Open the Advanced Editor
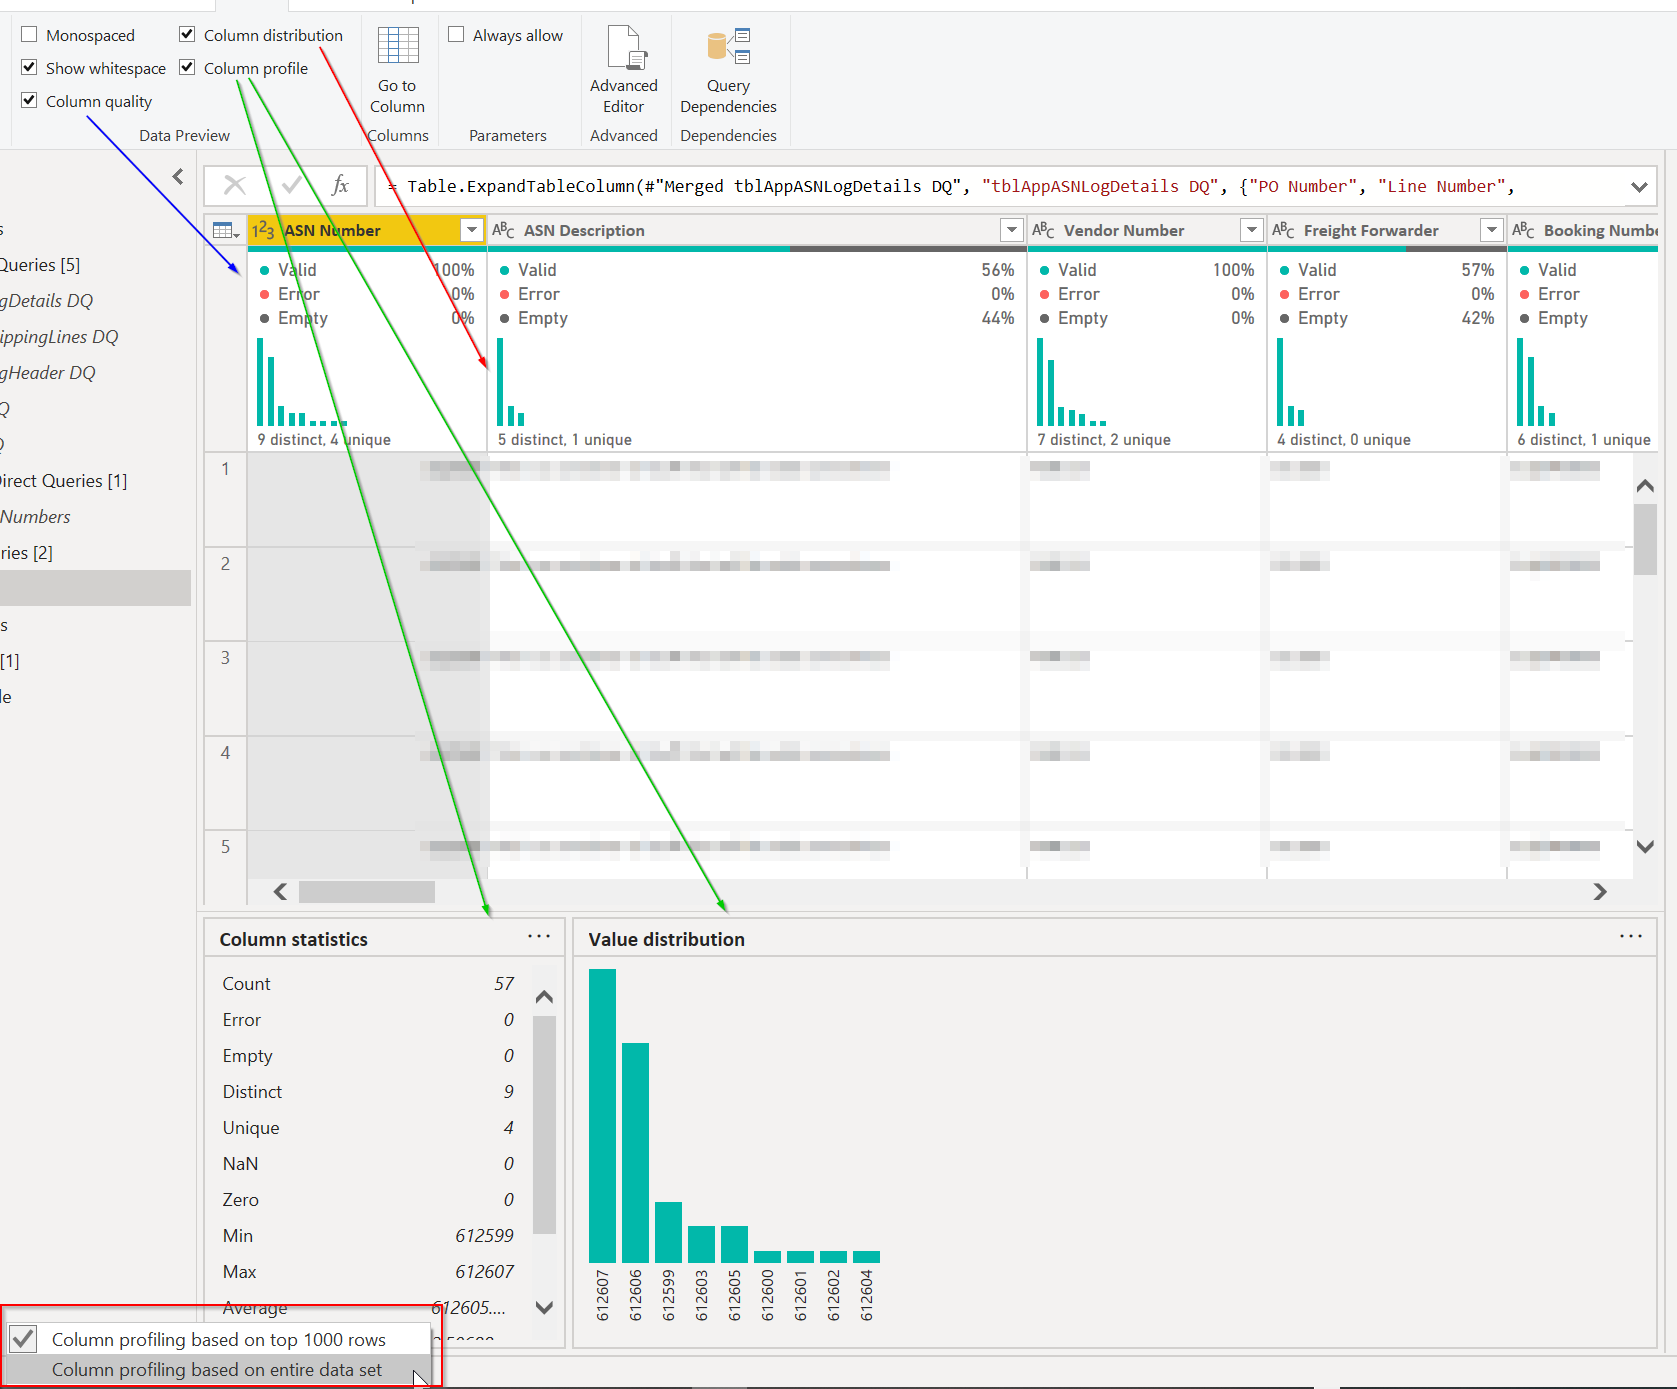Image resolution: width=1677 pixels, height=1389 pixels. pyautogui.click(x=624, y=70)
